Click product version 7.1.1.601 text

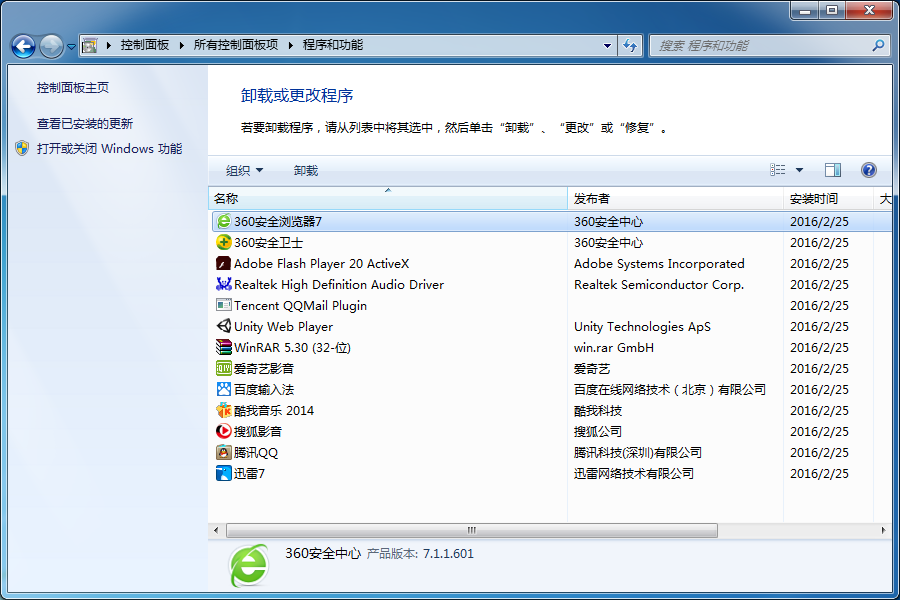448,553
